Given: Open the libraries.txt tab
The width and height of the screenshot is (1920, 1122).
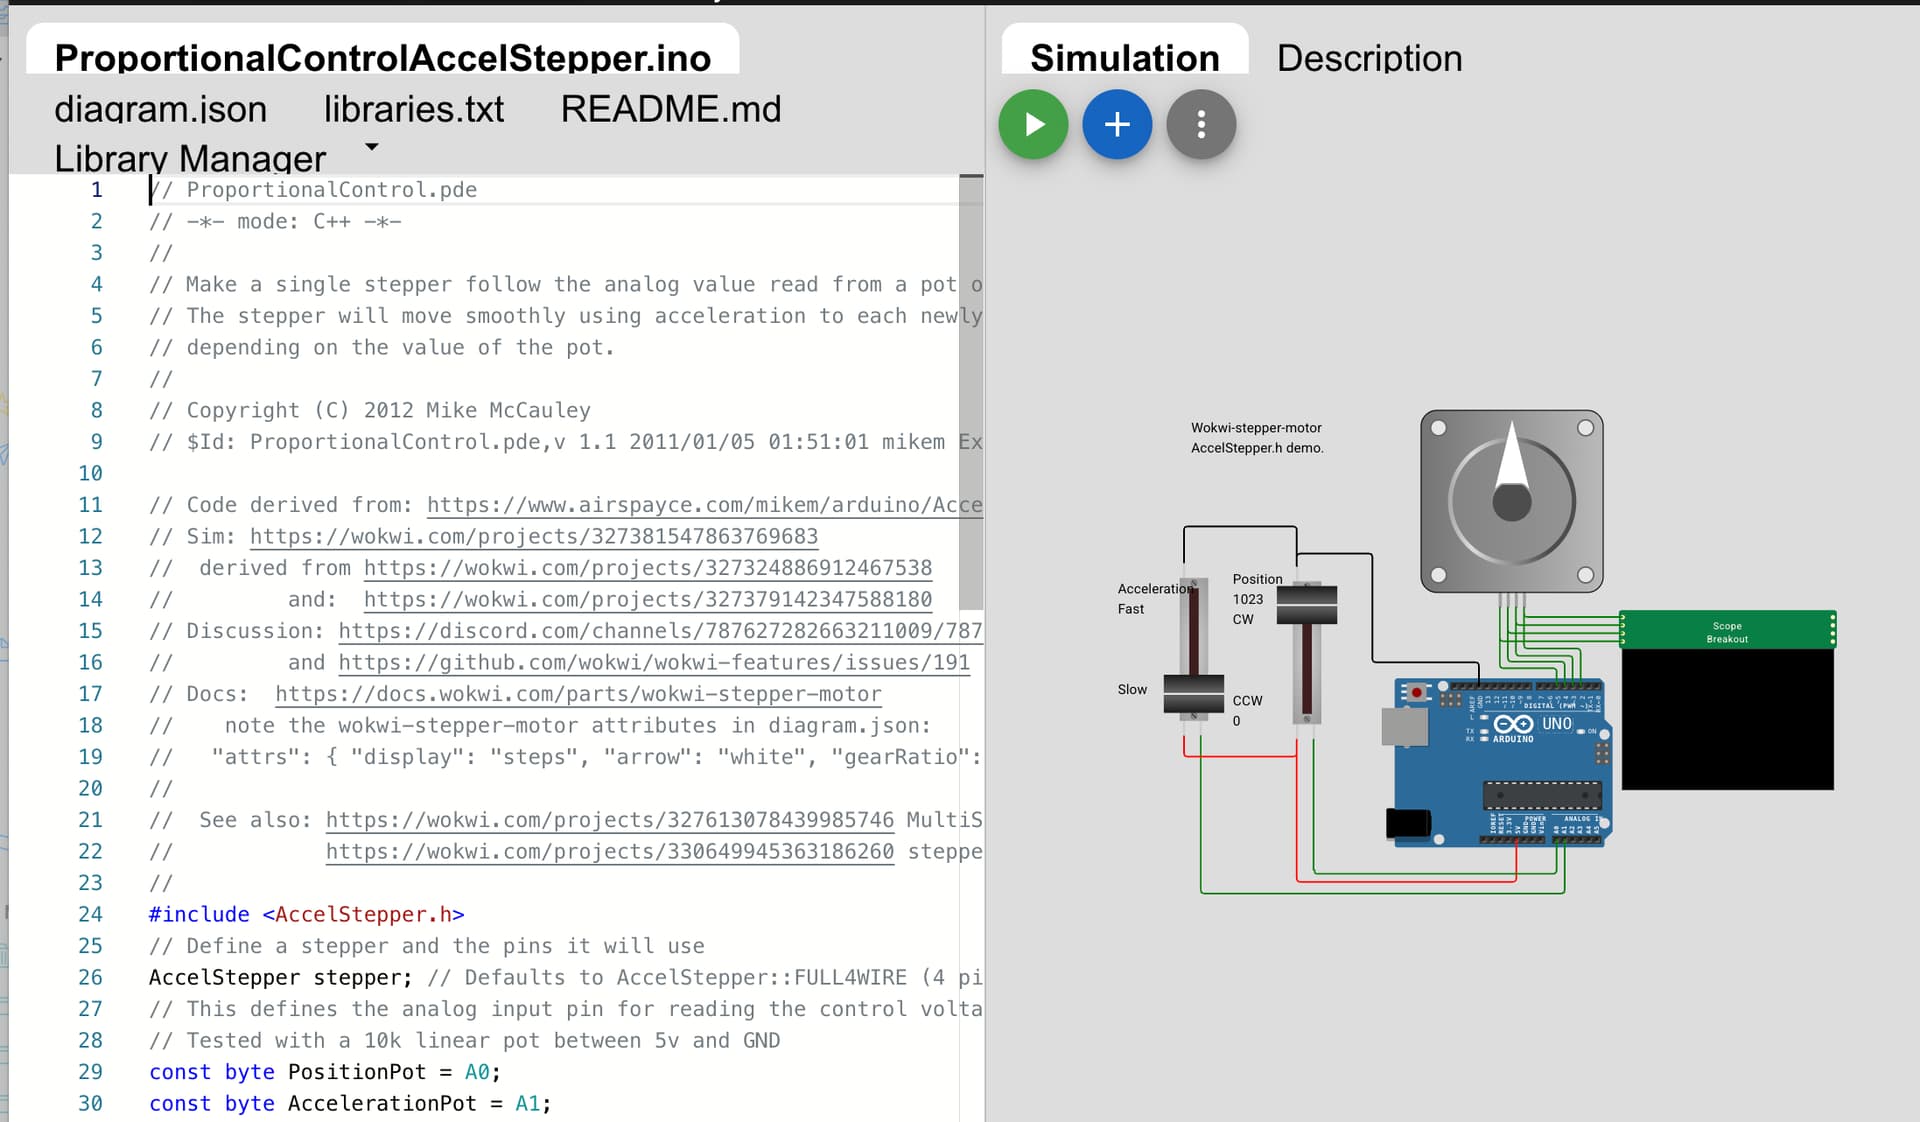Looking at the screenshot, I should [413, 109].
